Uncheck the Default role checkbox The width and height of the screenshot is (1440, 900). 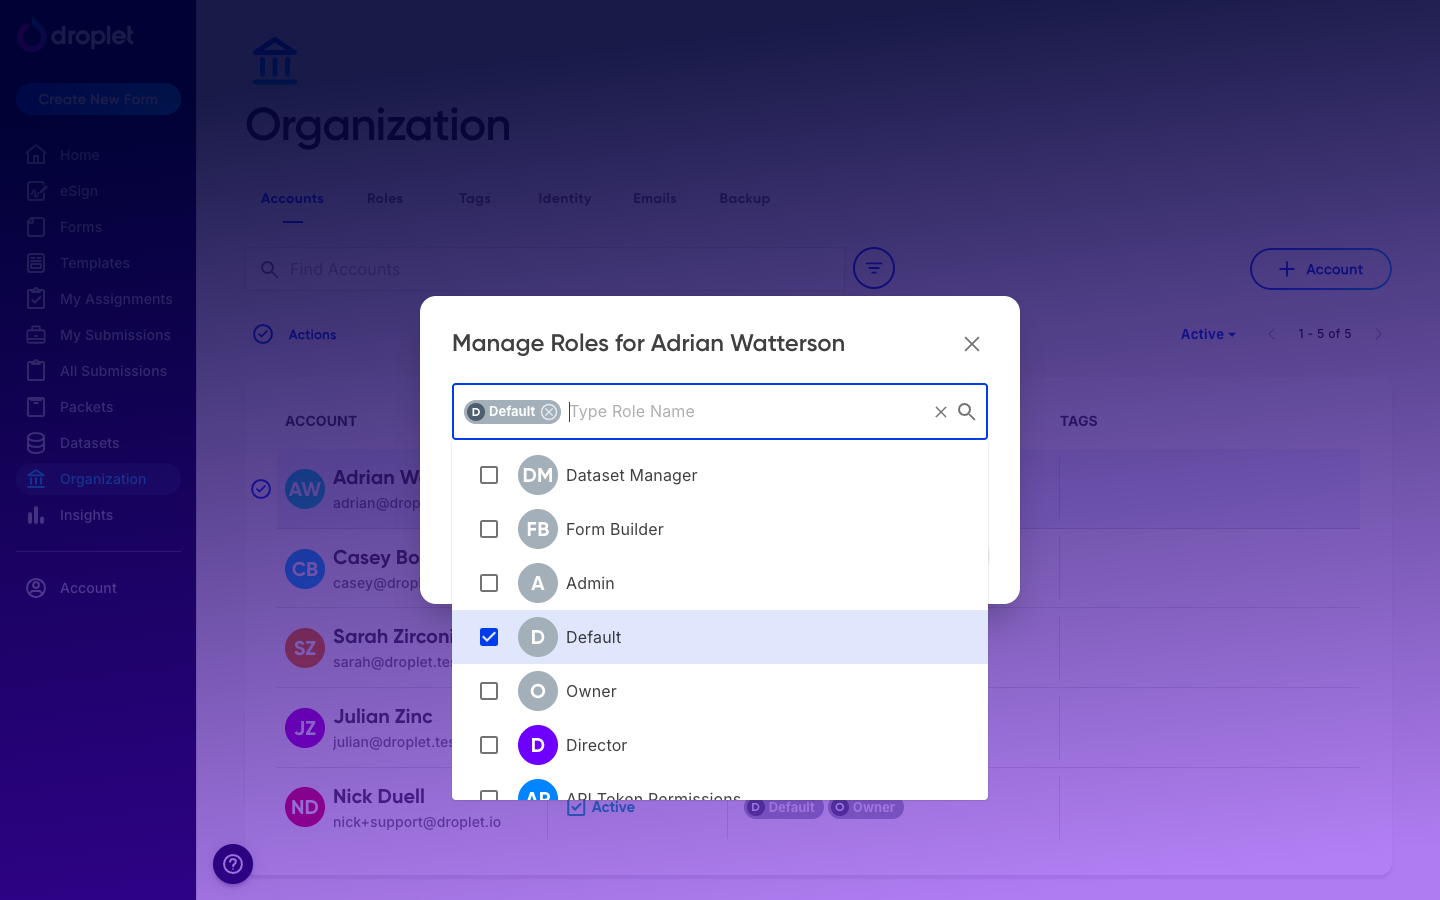[x=489, y=637]
